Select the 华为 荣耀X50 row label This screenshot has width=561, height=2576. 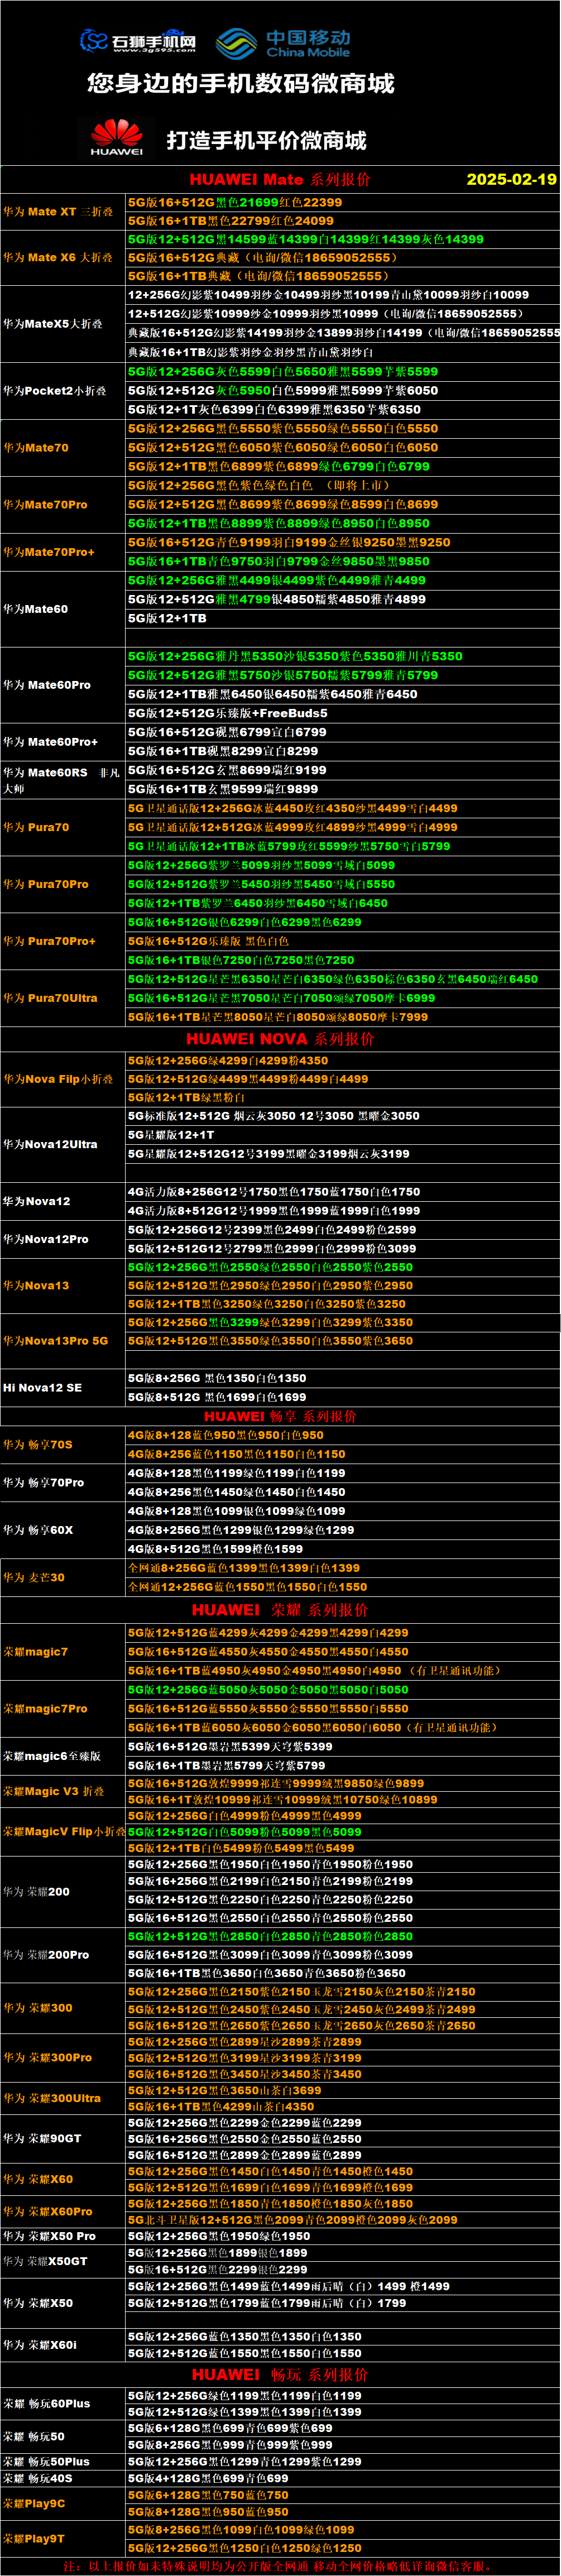38,2303
